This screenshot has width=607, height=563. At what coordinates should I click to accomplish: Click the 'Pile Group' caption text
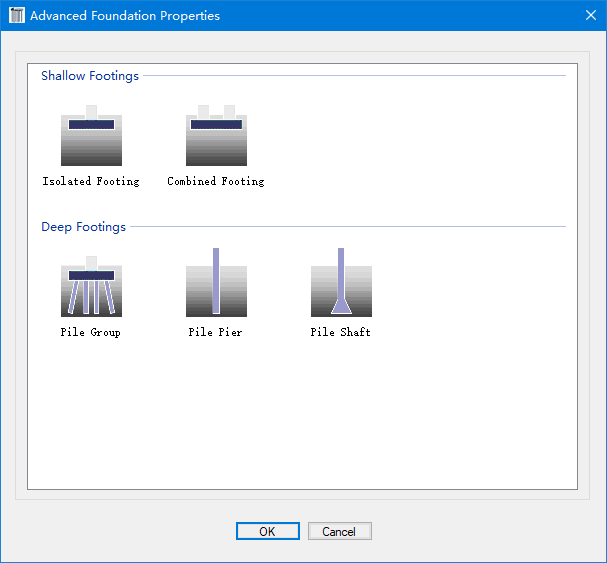[x=91, y=332]
